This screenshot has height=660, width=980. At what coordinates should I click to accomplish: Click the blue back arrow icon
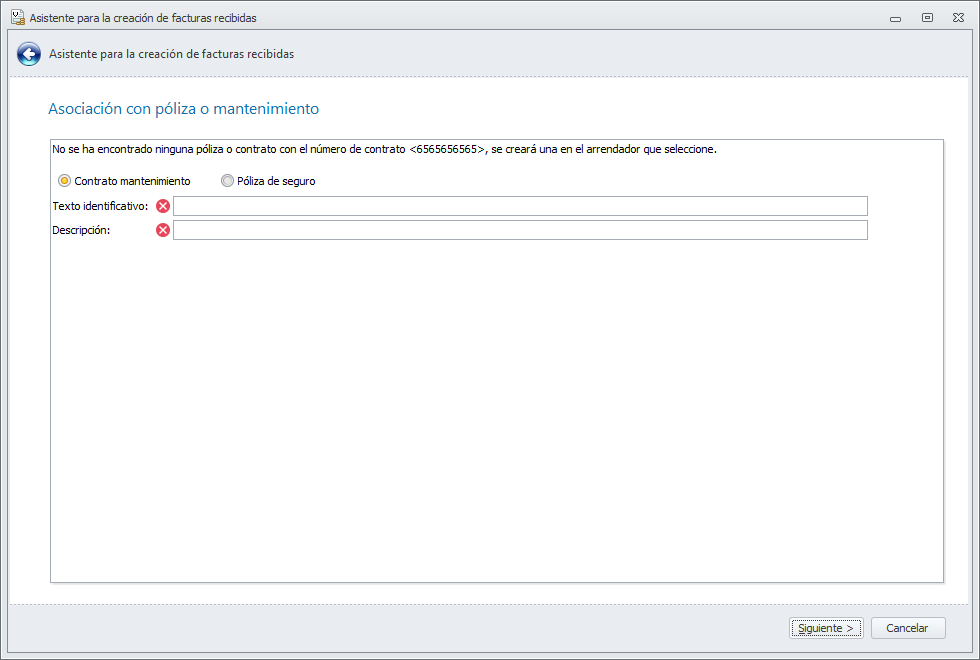(29, 54)
